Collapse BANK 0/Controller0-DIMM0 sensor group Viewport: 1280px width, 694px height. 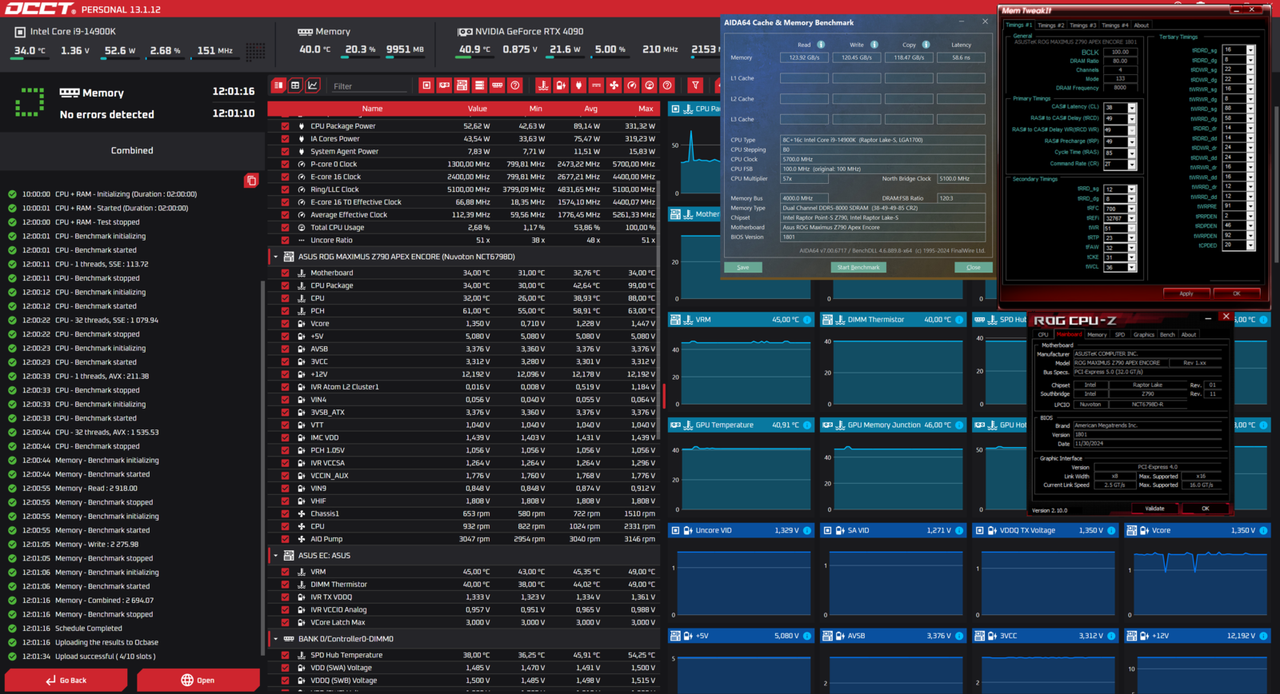point(276,638)
